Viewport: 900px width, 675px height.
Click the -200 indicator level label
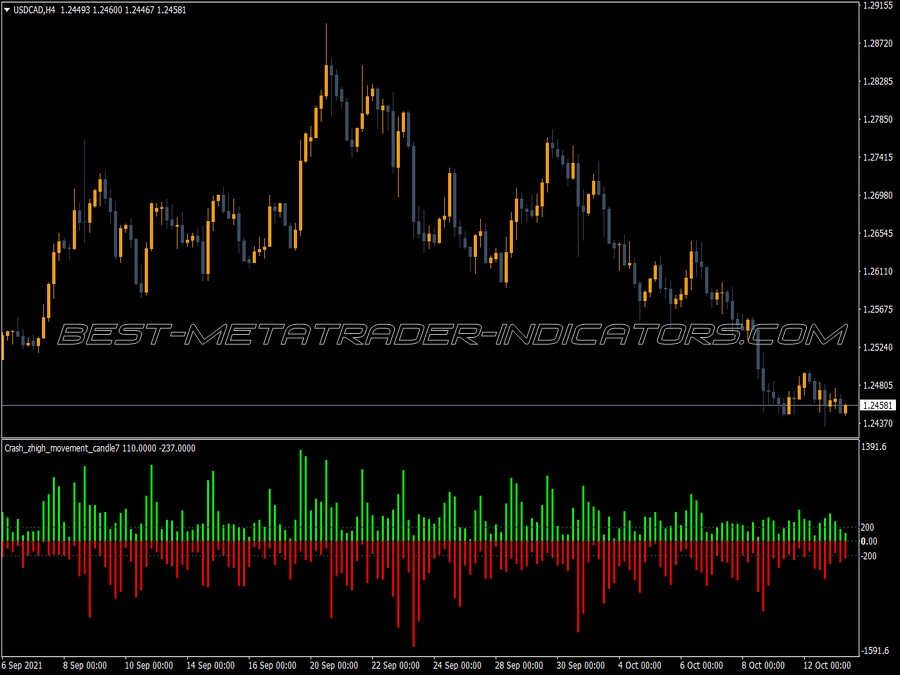tap(869, 556)
